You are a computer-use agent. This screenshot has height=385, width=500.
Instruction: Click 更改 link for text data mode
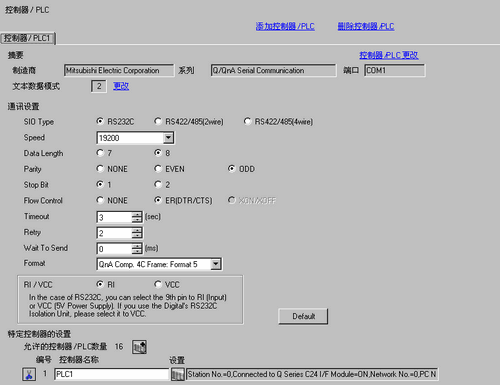click(121, 86)
